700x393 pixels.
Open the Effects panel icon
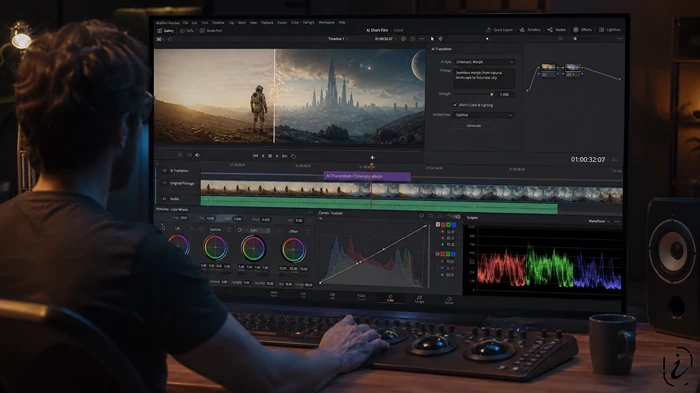[576, 30]
